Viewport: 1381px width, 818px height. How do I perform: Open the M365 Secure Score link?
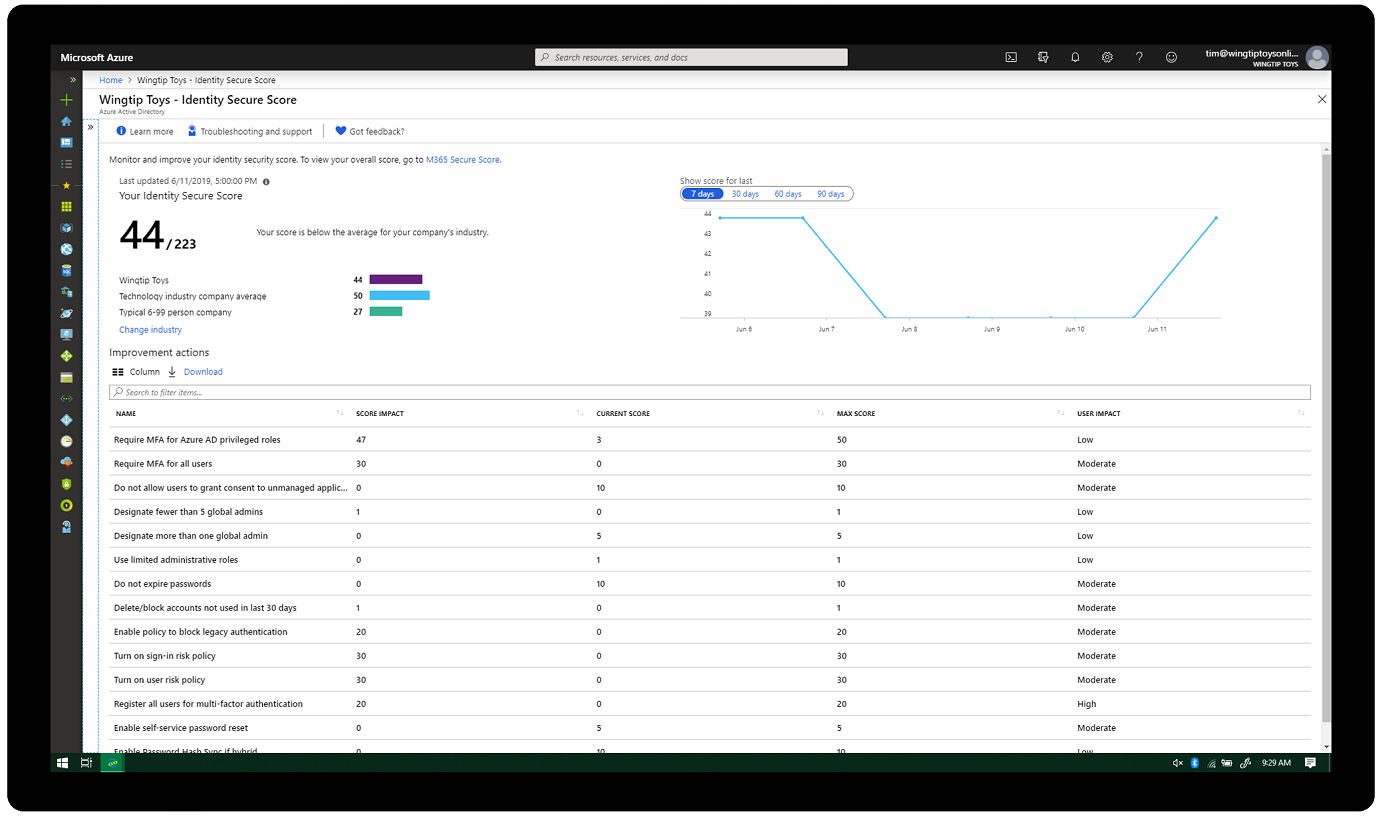[462, 158]
